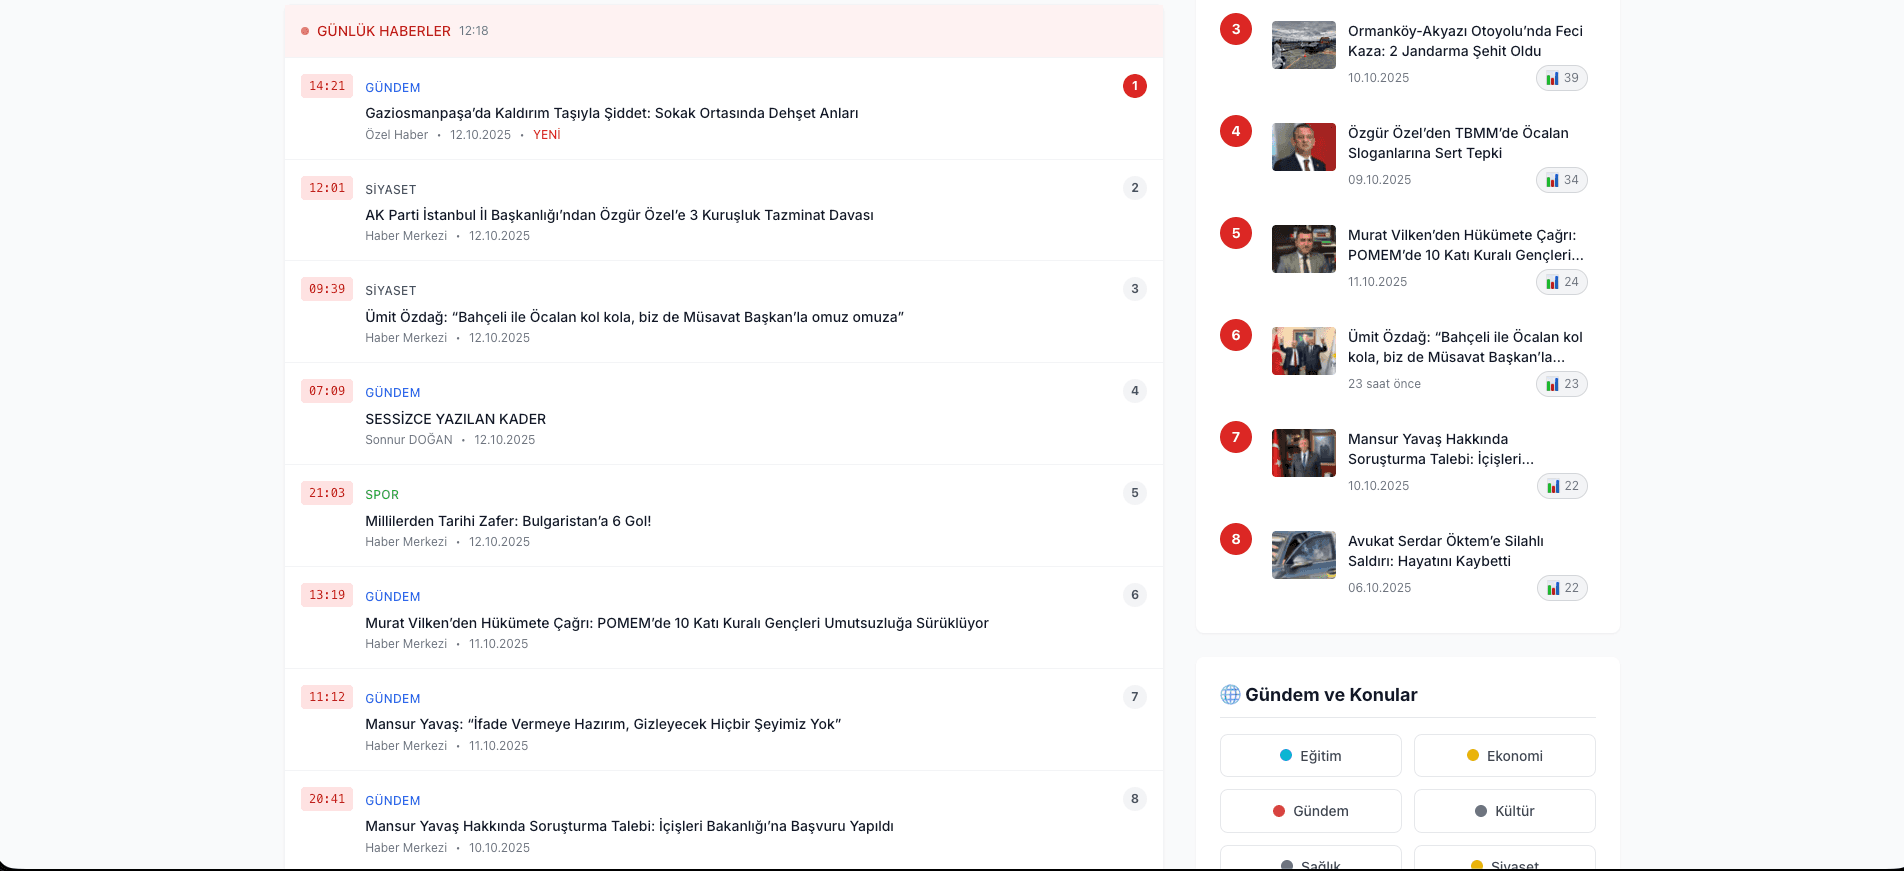Open Ormanköy-Akyazı accident article thumbnail
Screen dimensions: 1904x871
click(1303, 45)
